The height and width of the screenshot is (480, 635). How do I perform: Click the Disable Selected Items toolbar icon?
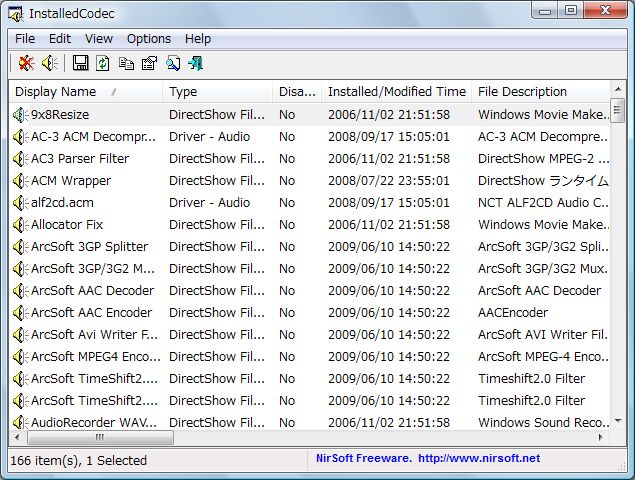(x=26, y=63)
